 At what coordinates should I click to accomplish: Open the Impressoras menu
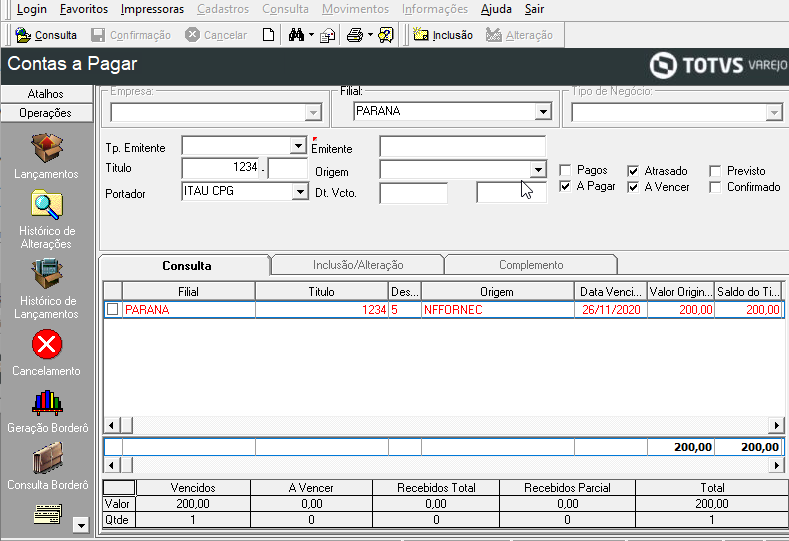(x=152, y=9)
